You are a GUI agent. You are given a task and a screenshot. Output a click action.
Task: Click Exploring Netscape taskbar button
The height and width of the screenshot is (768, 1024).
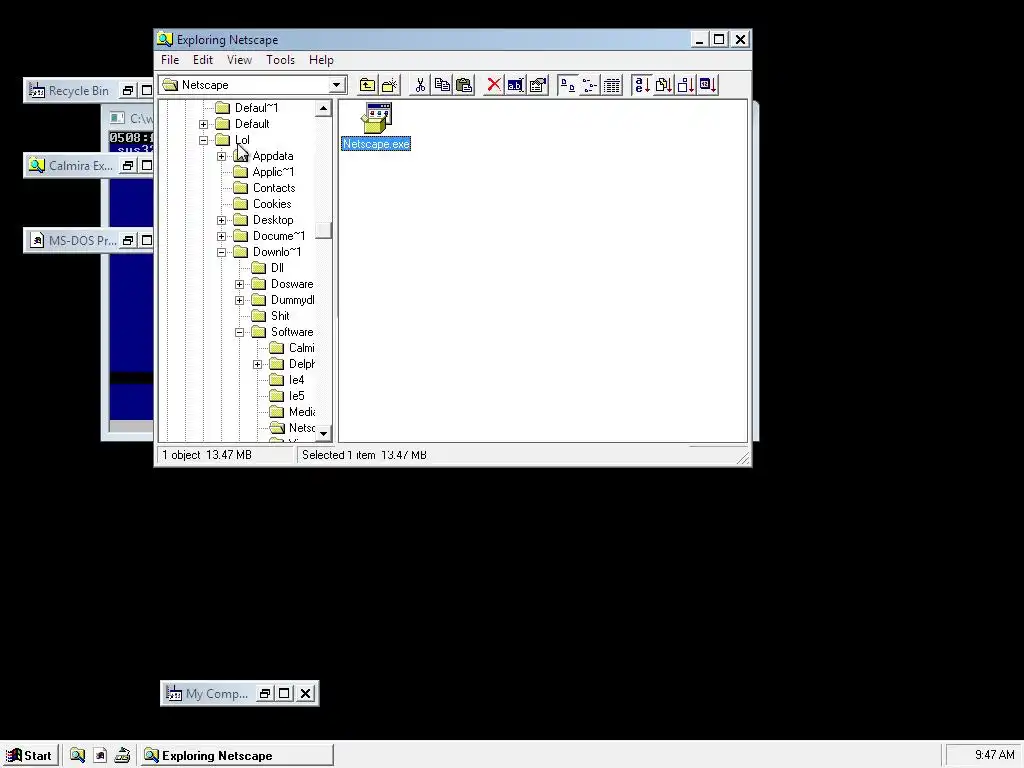pyautogui.click(x=237, y=755)
